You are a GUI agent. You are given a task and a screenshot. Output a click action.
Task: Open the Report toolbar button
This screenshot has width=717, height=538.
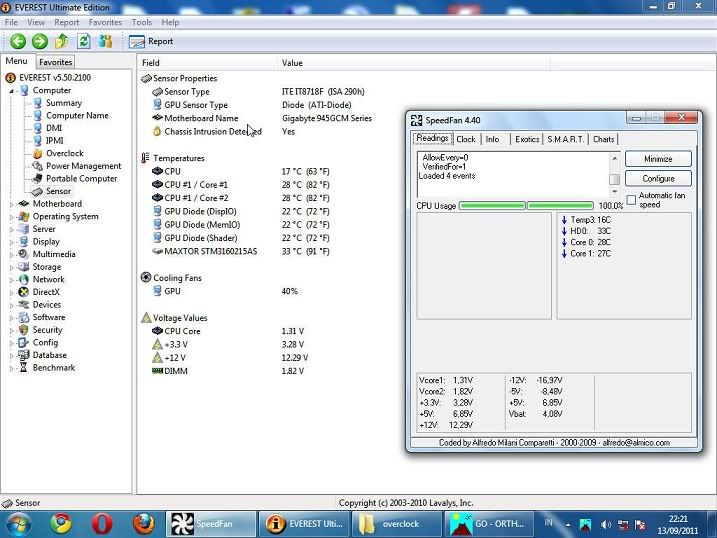pos(151,42)
